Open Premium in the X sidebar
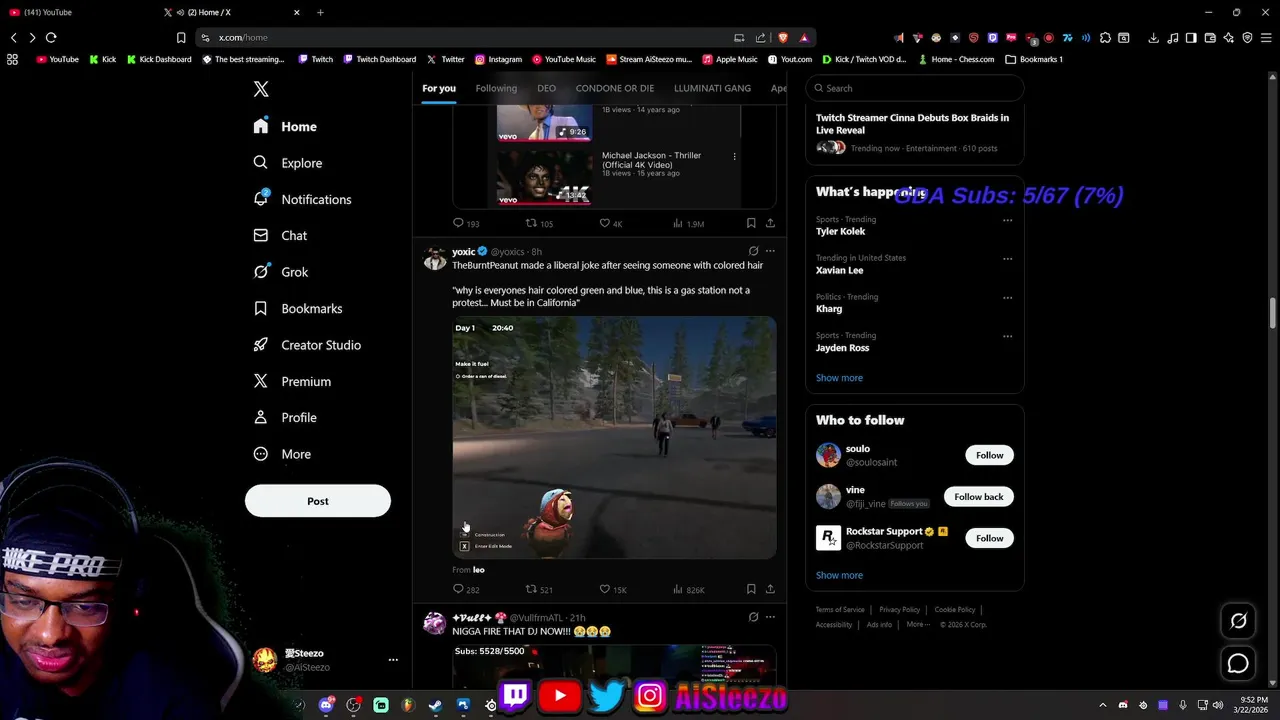Viewport: 1280px width, 720px height. coord(292,381)
